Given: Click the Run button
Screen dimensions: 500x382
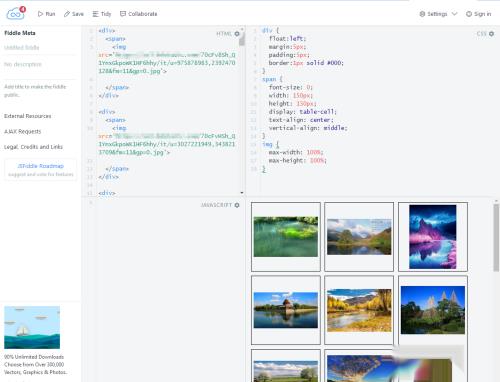Looking at the screenshot, I should pos(46,14).
